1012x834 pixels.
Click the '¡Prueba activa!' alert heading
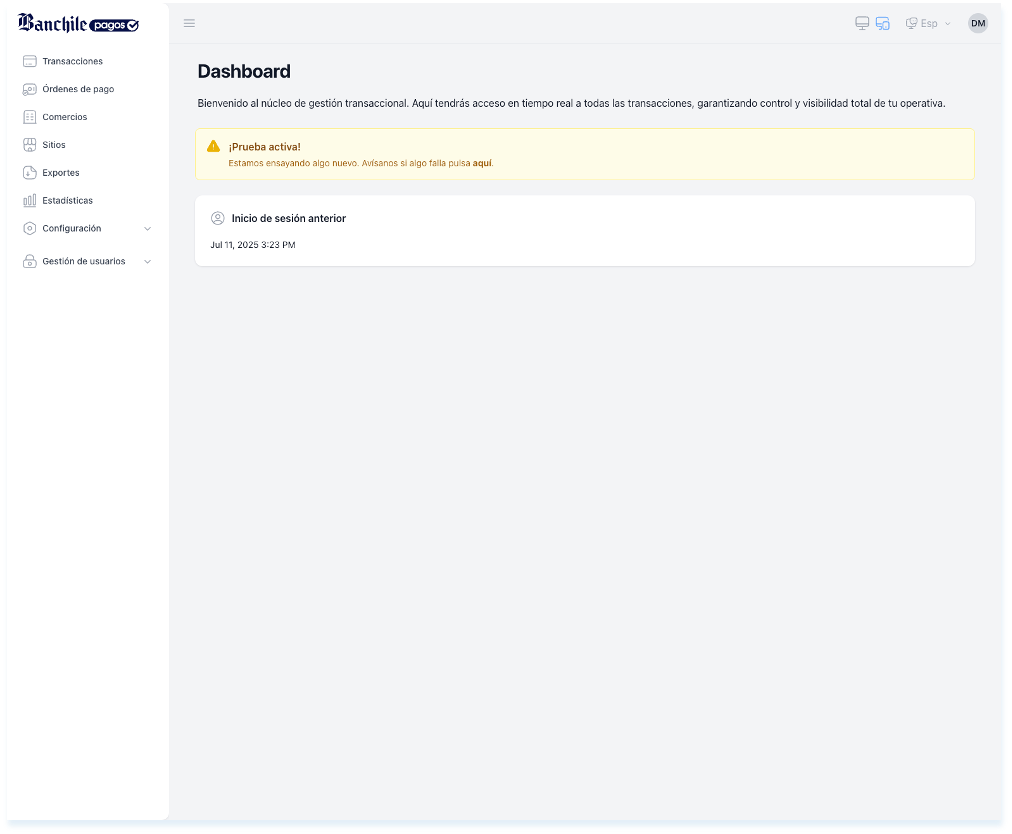point(265,147)
